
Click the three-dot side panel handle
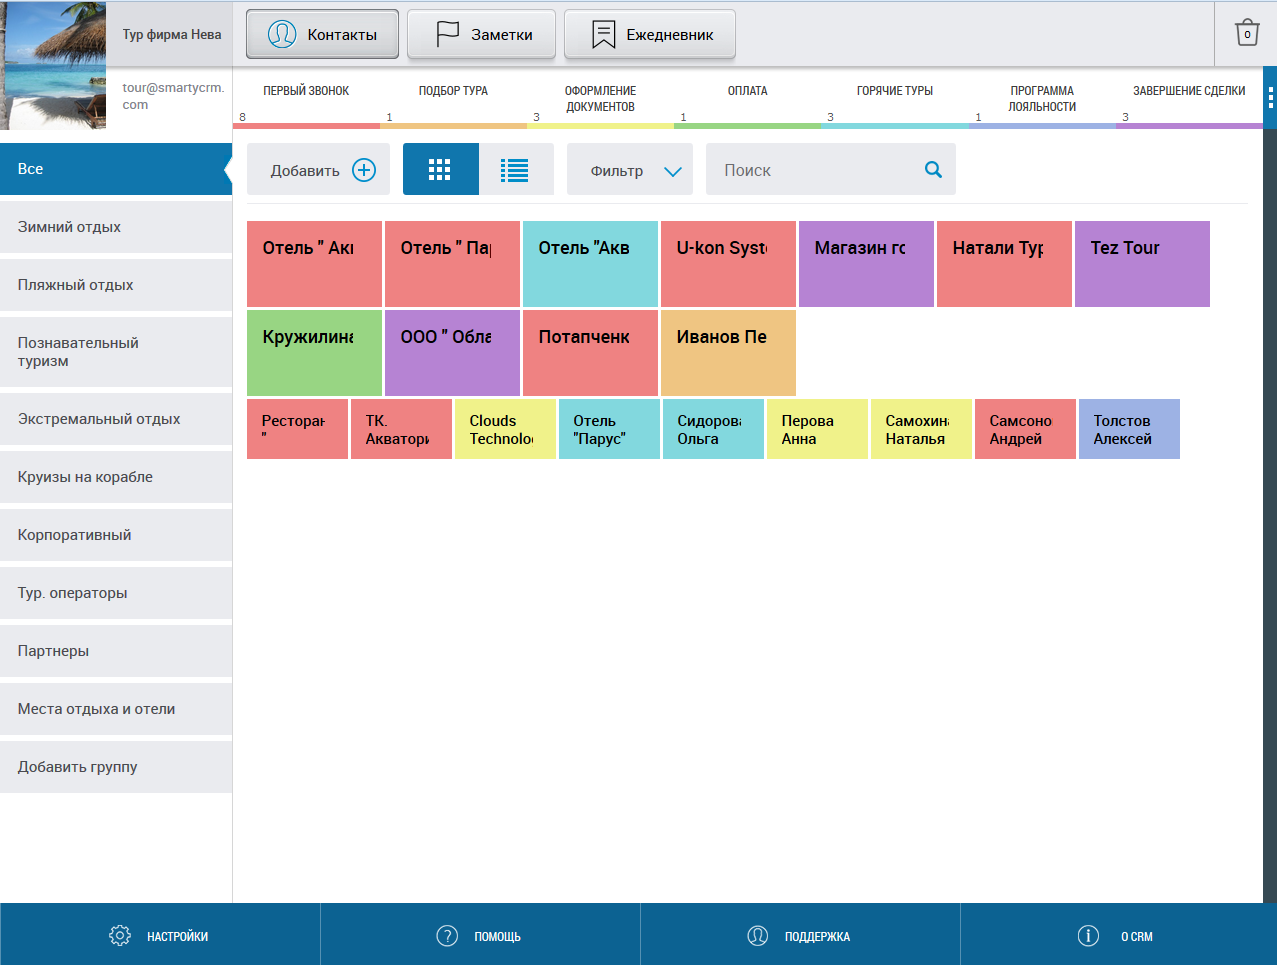pyautogui.click(x=1270, y=97)
